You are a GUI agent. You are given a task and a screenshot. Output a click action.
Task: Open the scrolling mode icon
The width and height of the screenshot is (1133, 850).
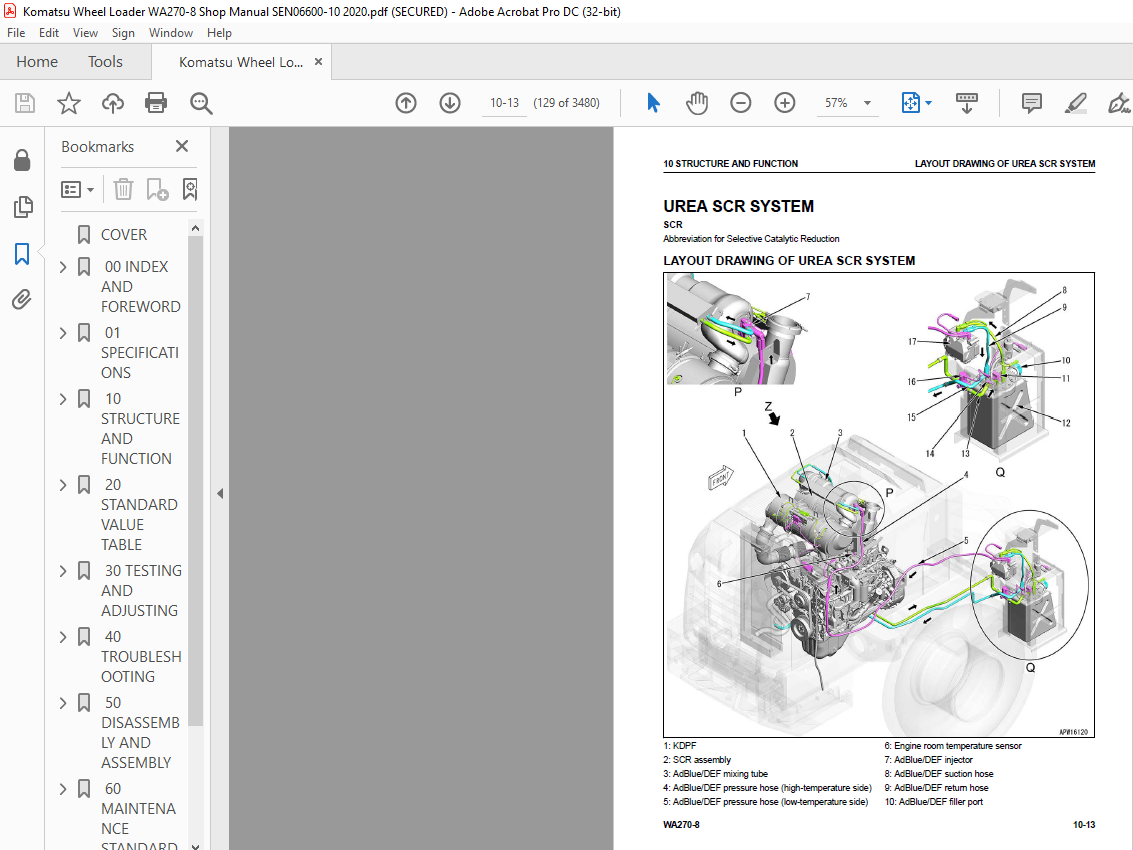[x=967, y=103]
